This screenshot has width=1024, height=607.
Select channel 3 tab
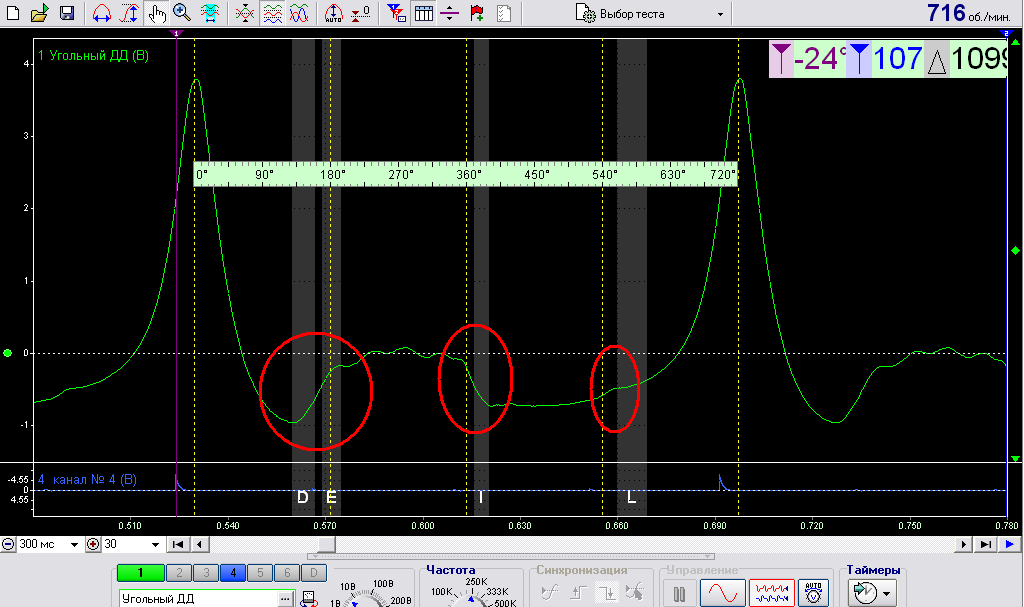pyautogui.click(x=206, y=573)
